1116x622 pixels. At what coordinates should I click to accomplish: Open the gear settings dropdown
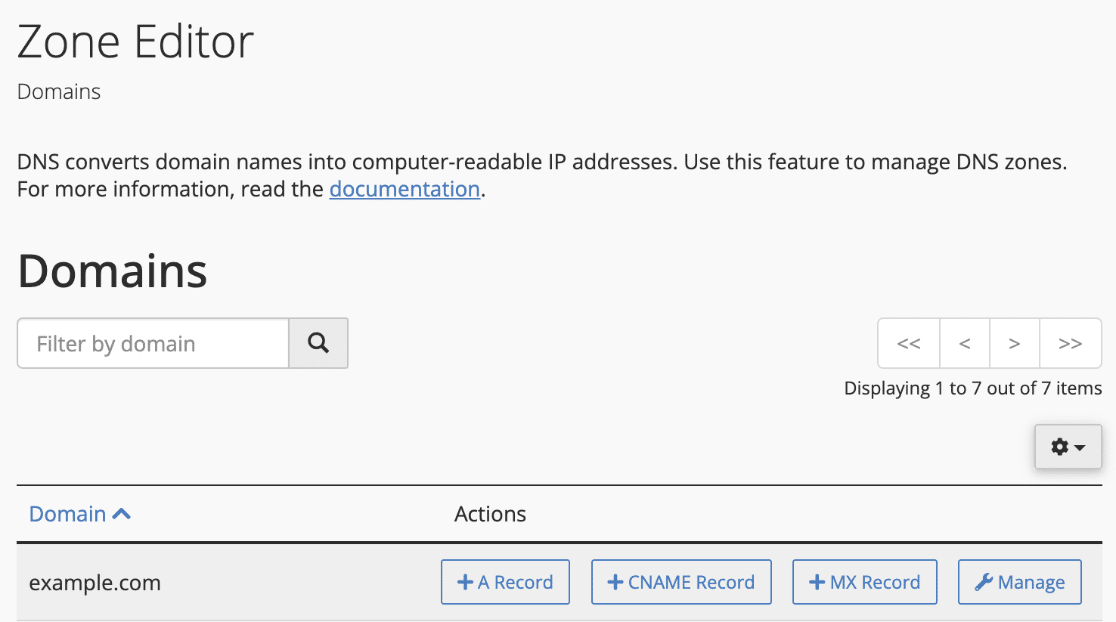click(1068, 447)
